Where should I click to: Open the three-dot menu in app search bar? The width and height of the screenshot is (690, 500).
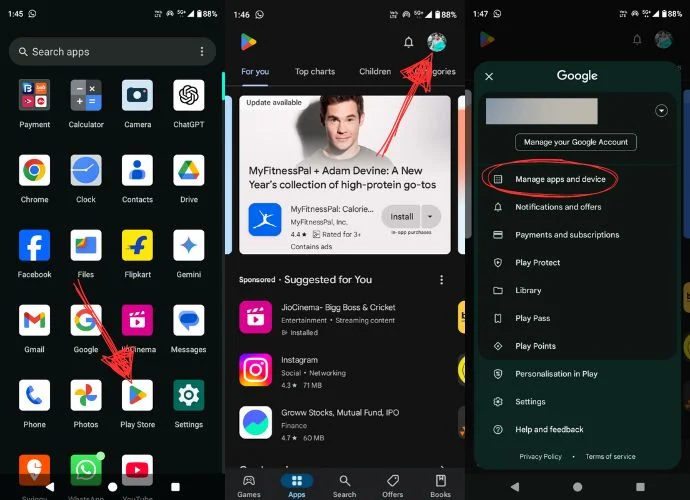pyautogui.click(x=202, y=52)
